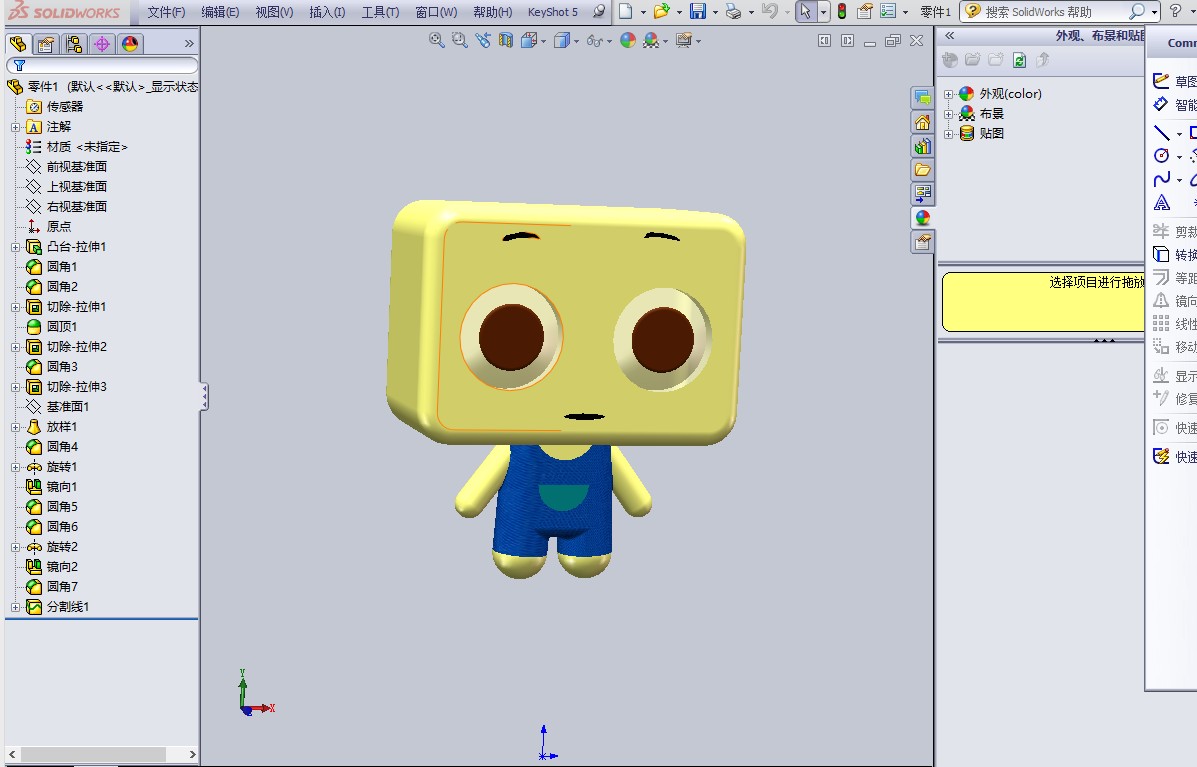The image size is (1197, 767).
Task: Open the PropertyManager tab
Action: [x=46, y=44]
